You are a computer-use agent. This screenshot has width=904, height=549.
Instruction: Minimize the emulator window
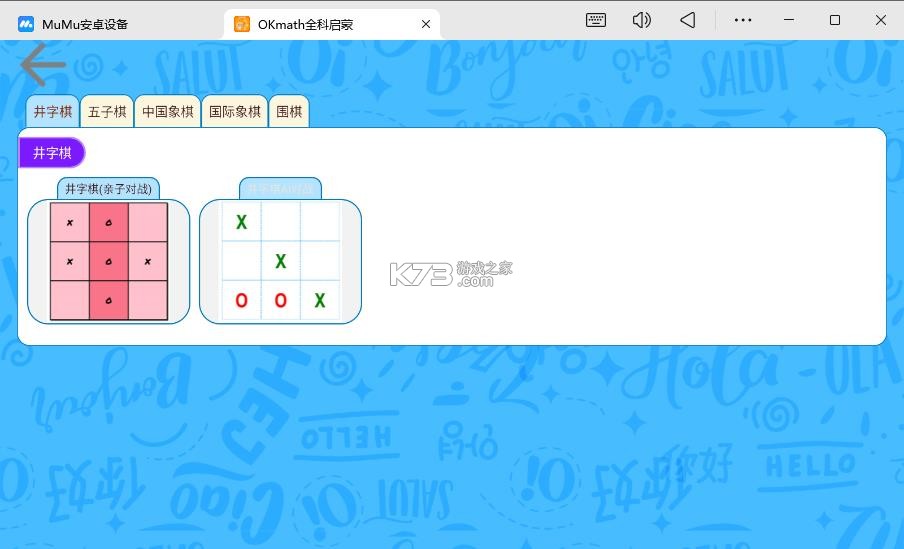(789, 20)
